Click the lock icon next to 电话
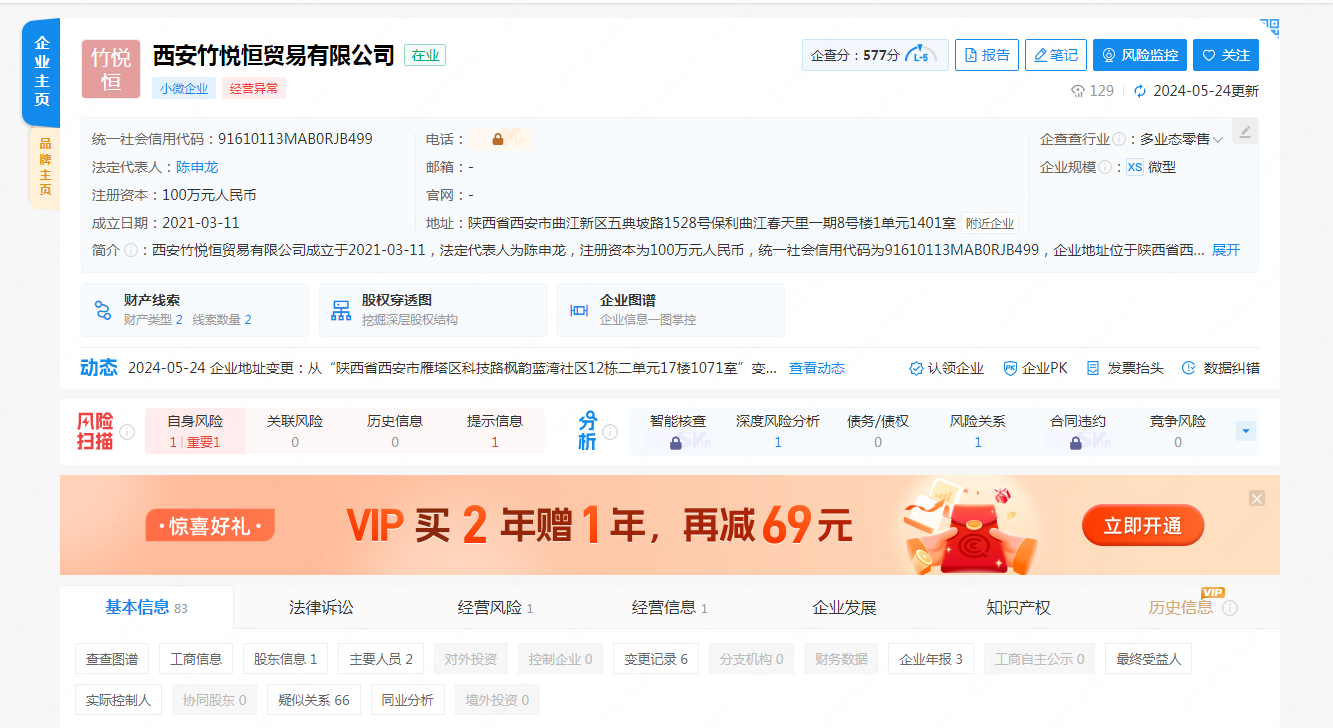The image size is (1333, 728). click(x=498, y=140)
